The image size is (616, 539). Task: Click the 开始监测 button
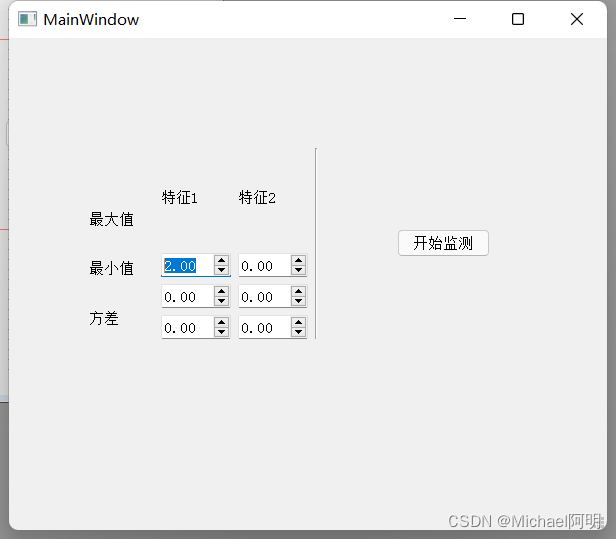tap(443, 243)
